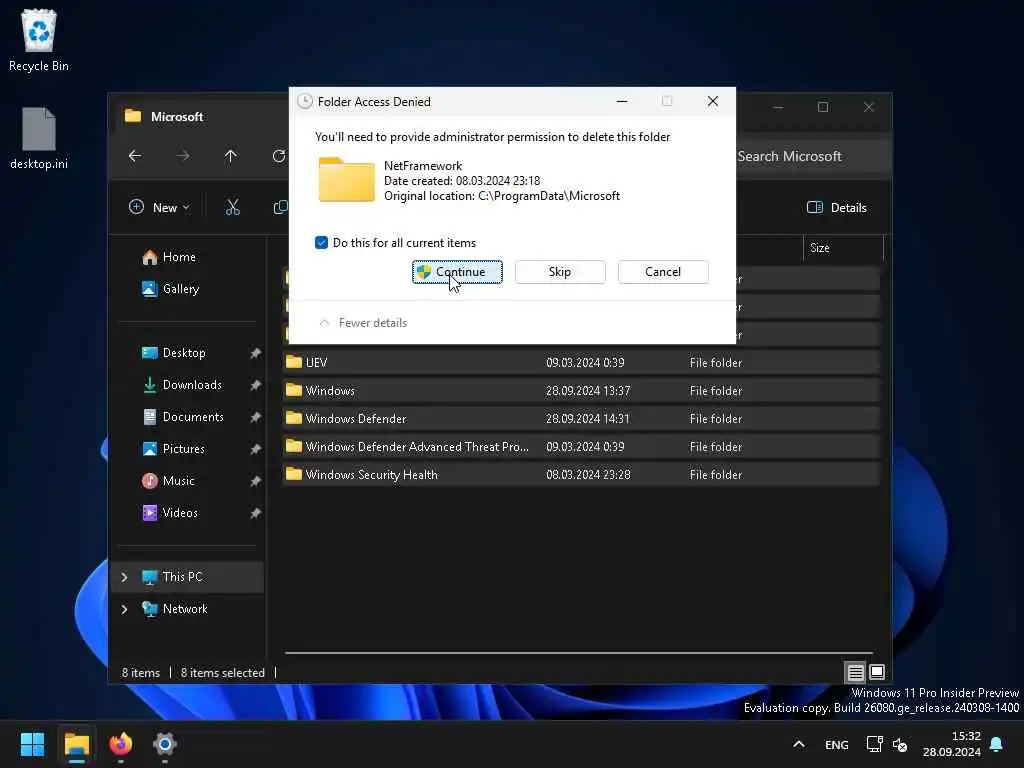Switch to large thumbnails view

tap(877, 672)
